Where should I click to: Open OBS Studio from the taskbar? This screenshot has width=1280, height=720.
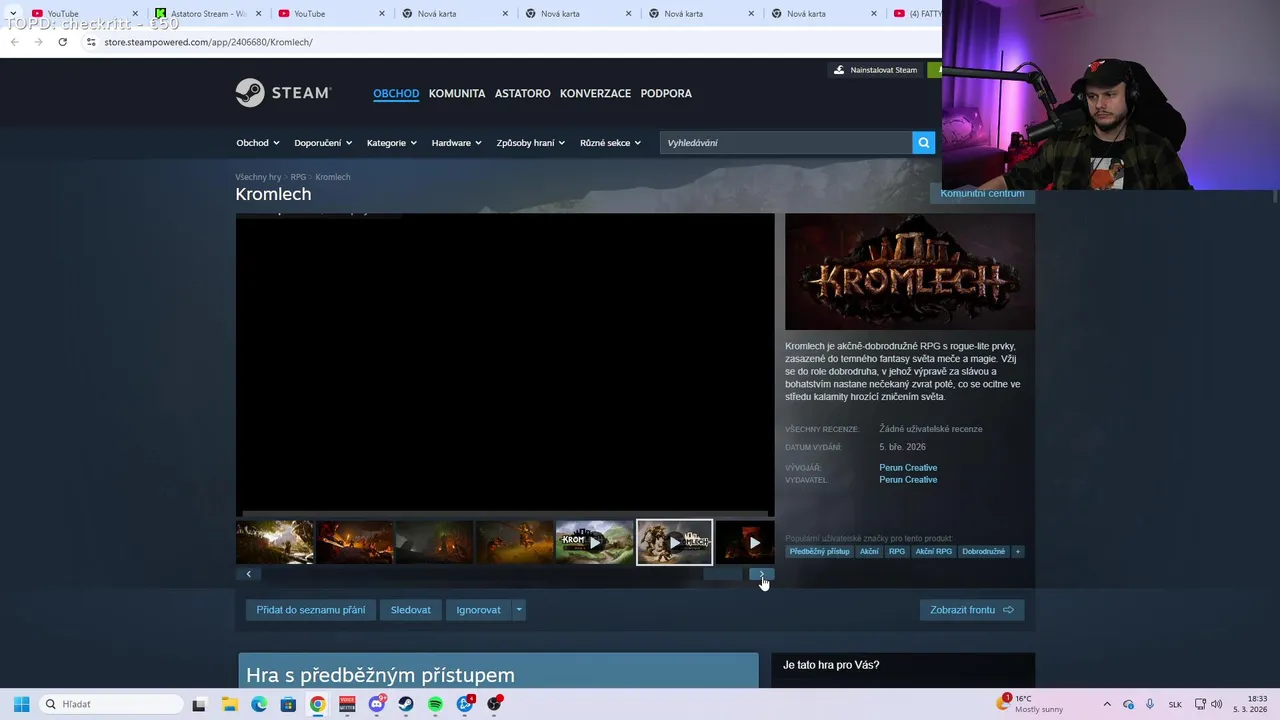pyautogui.click(x=494, y=704)
